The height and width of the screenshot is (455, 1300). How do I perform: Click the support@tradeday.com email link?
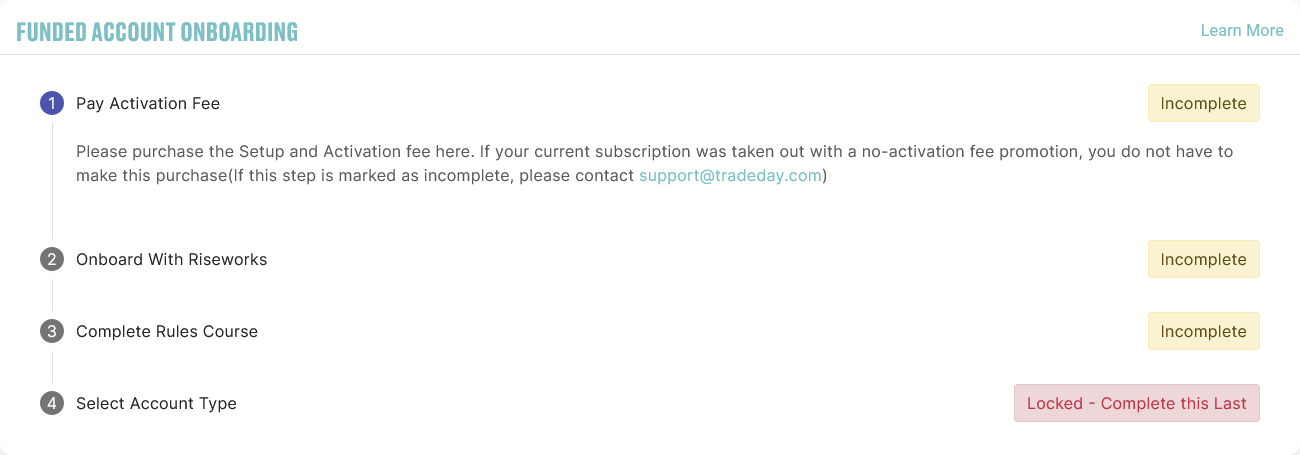[x=730, y=175]
